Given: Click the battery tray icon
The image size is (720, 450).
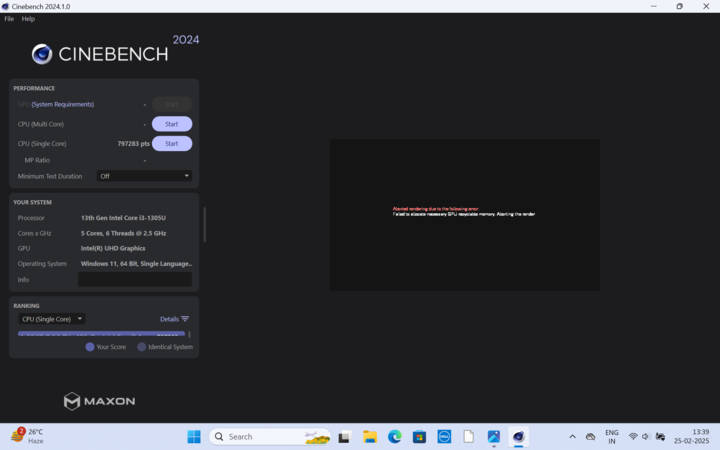Looking at the screenshot, I should [661, 436].
